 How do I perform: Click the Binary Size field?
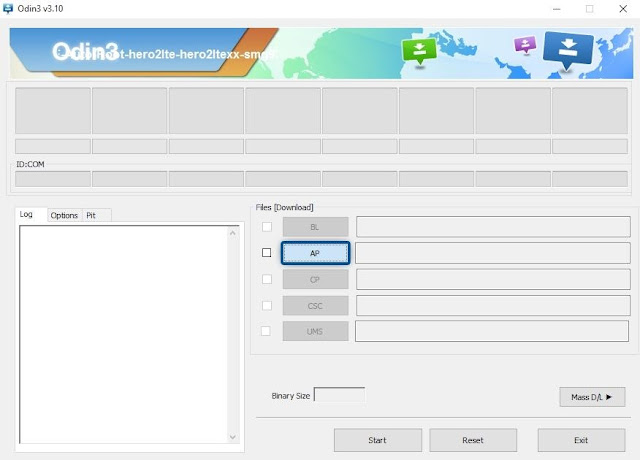pyautogui.click(x=340, y=395)
